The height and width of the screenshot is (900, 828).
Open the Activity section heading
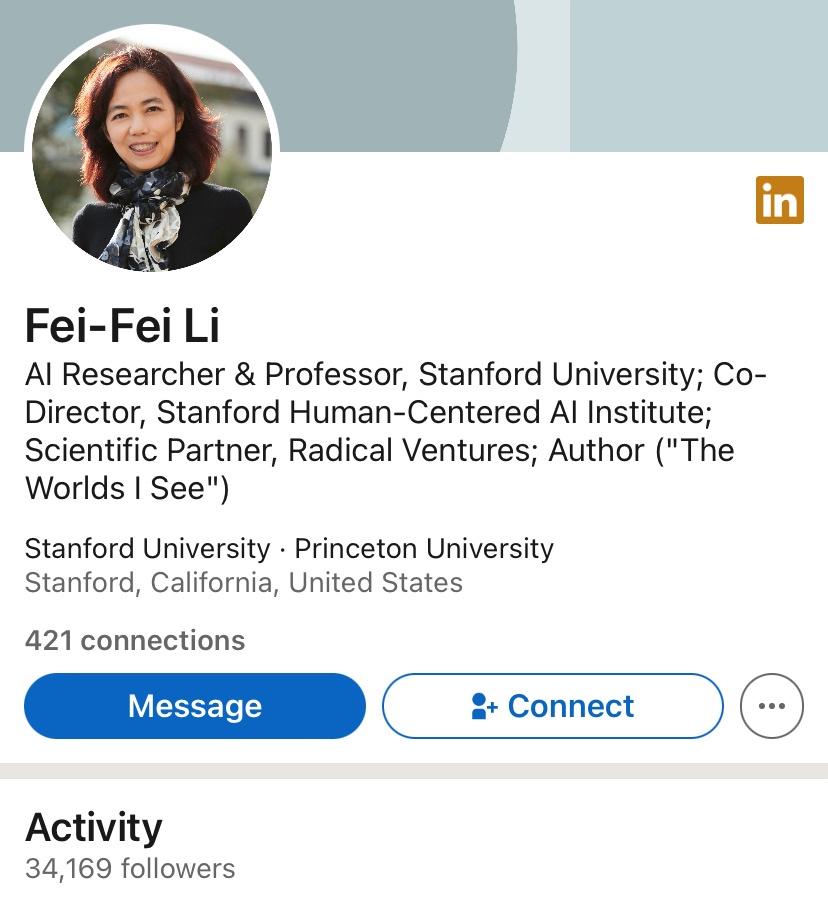coord(93,828)
